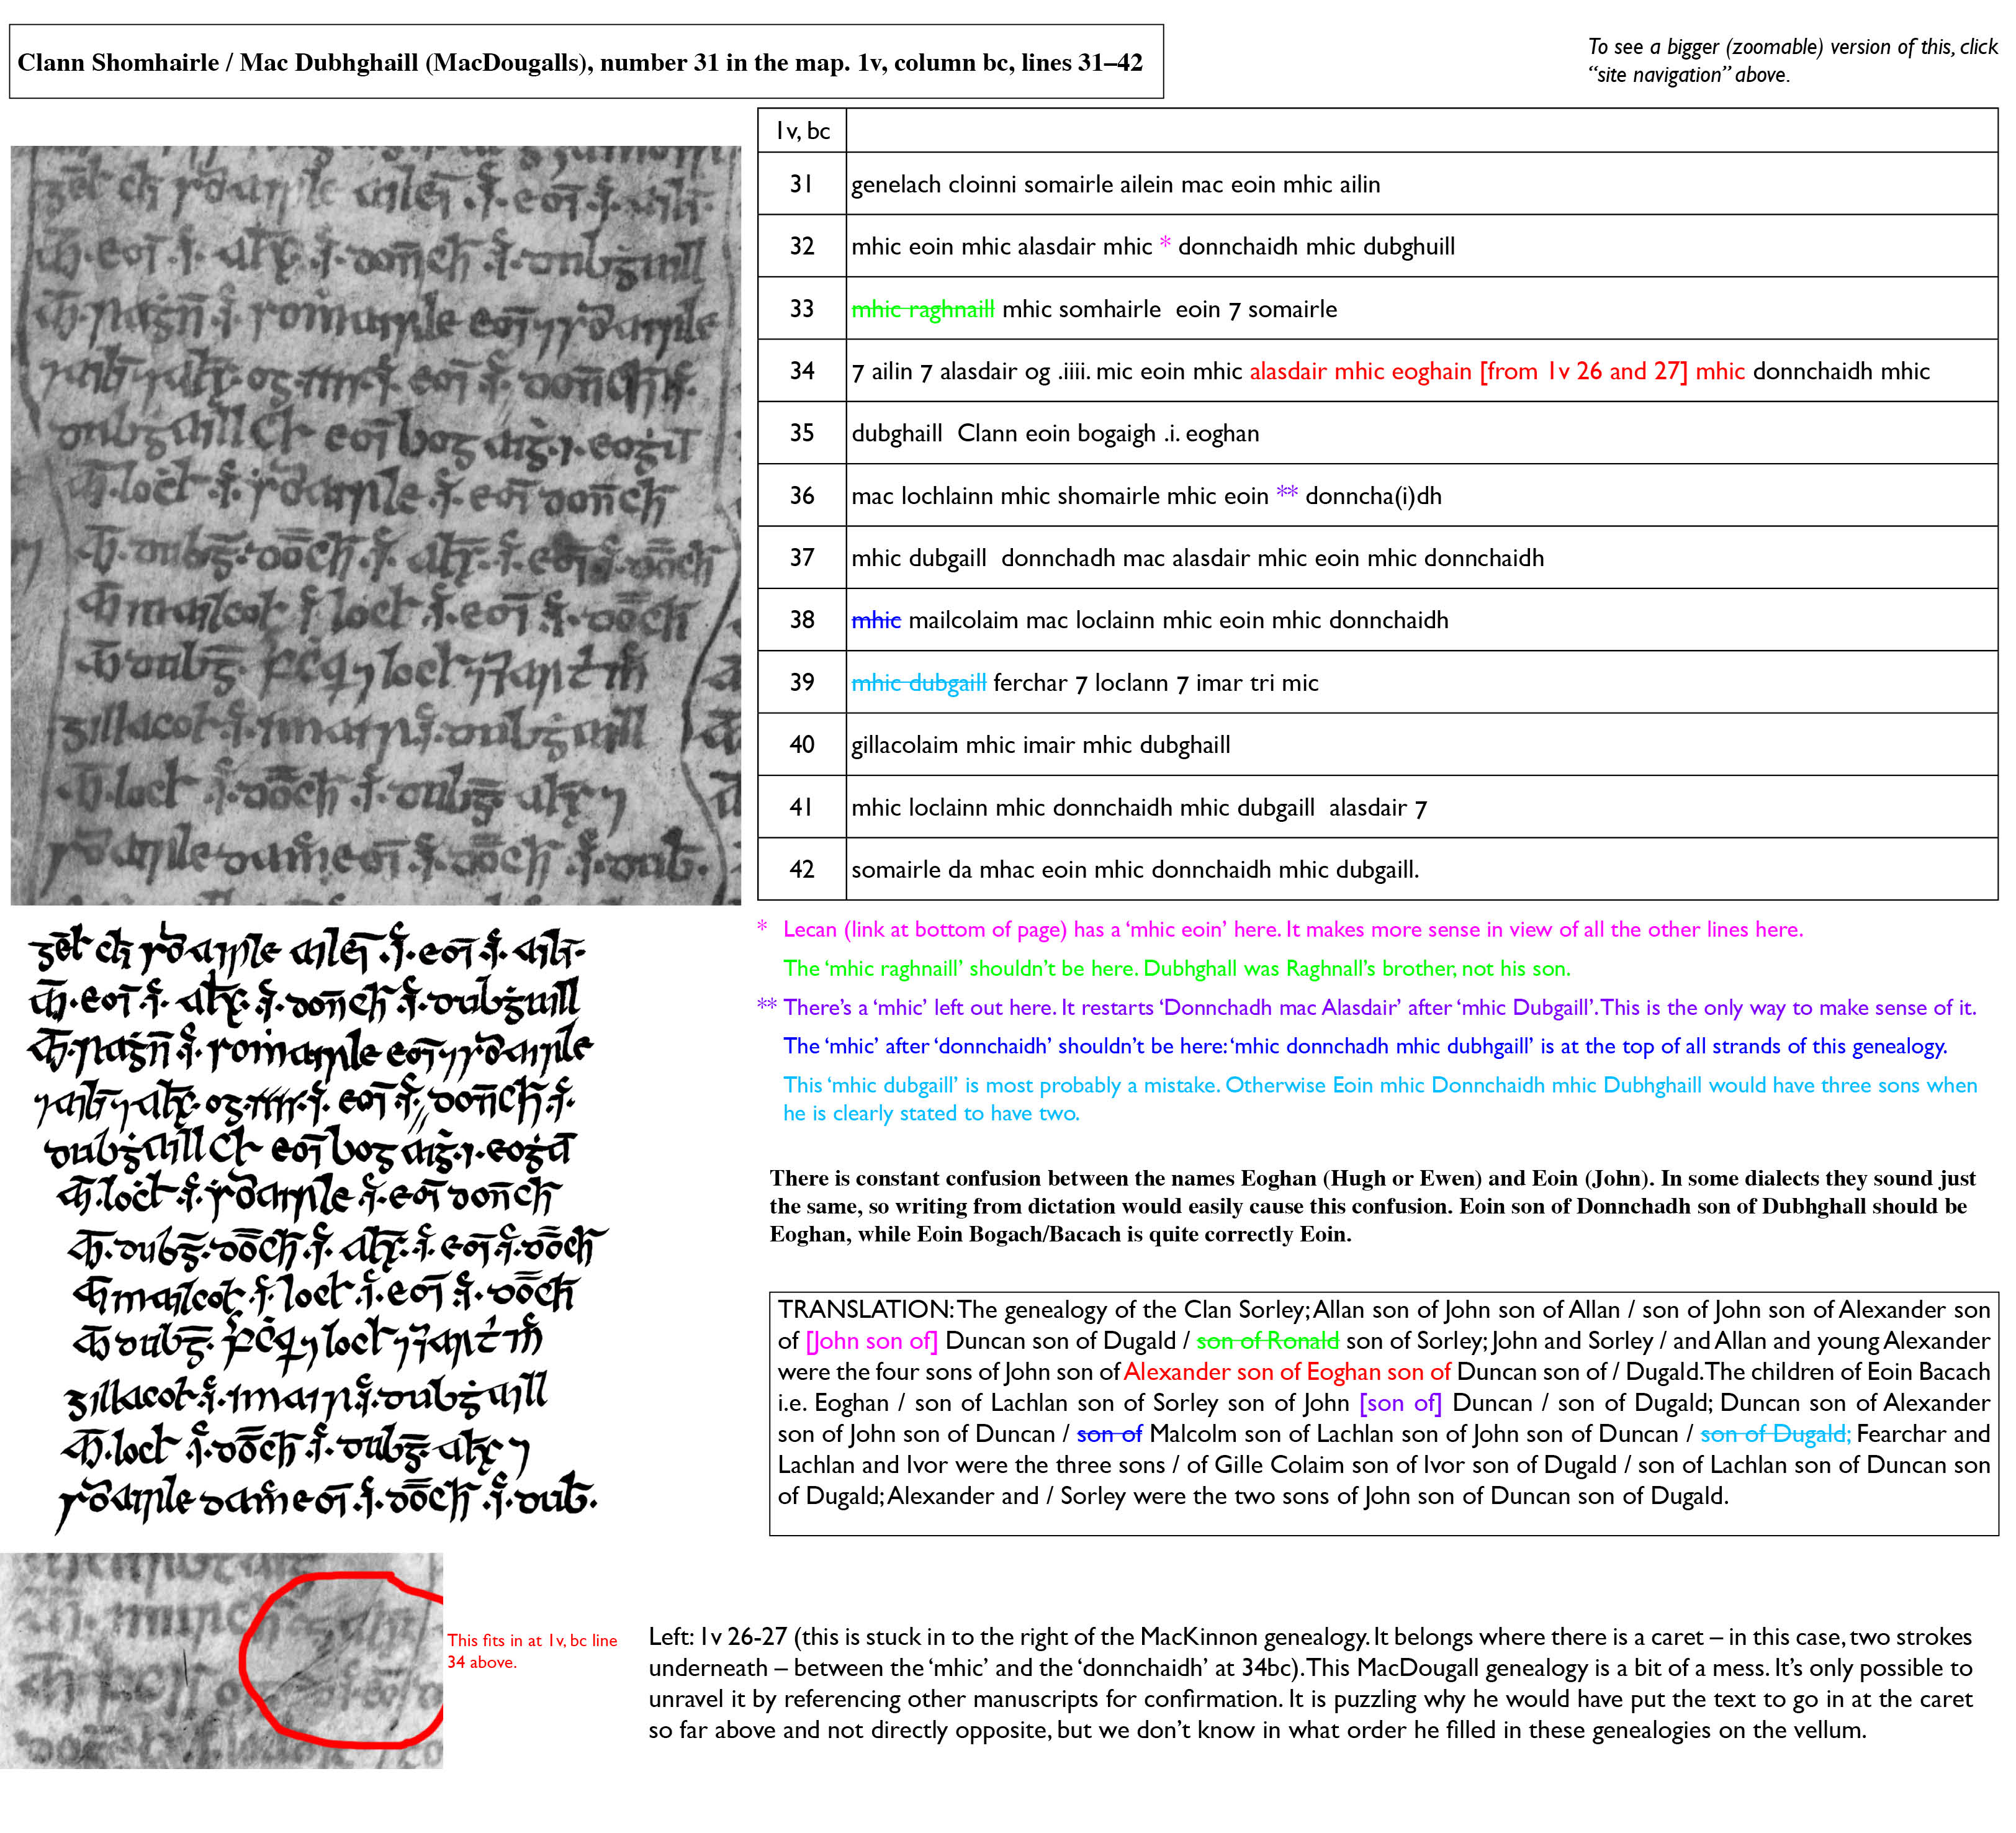Click the red-circled manuscript fragment image
This screenshot has height=1833, width=2016.
pos(221,1660)
